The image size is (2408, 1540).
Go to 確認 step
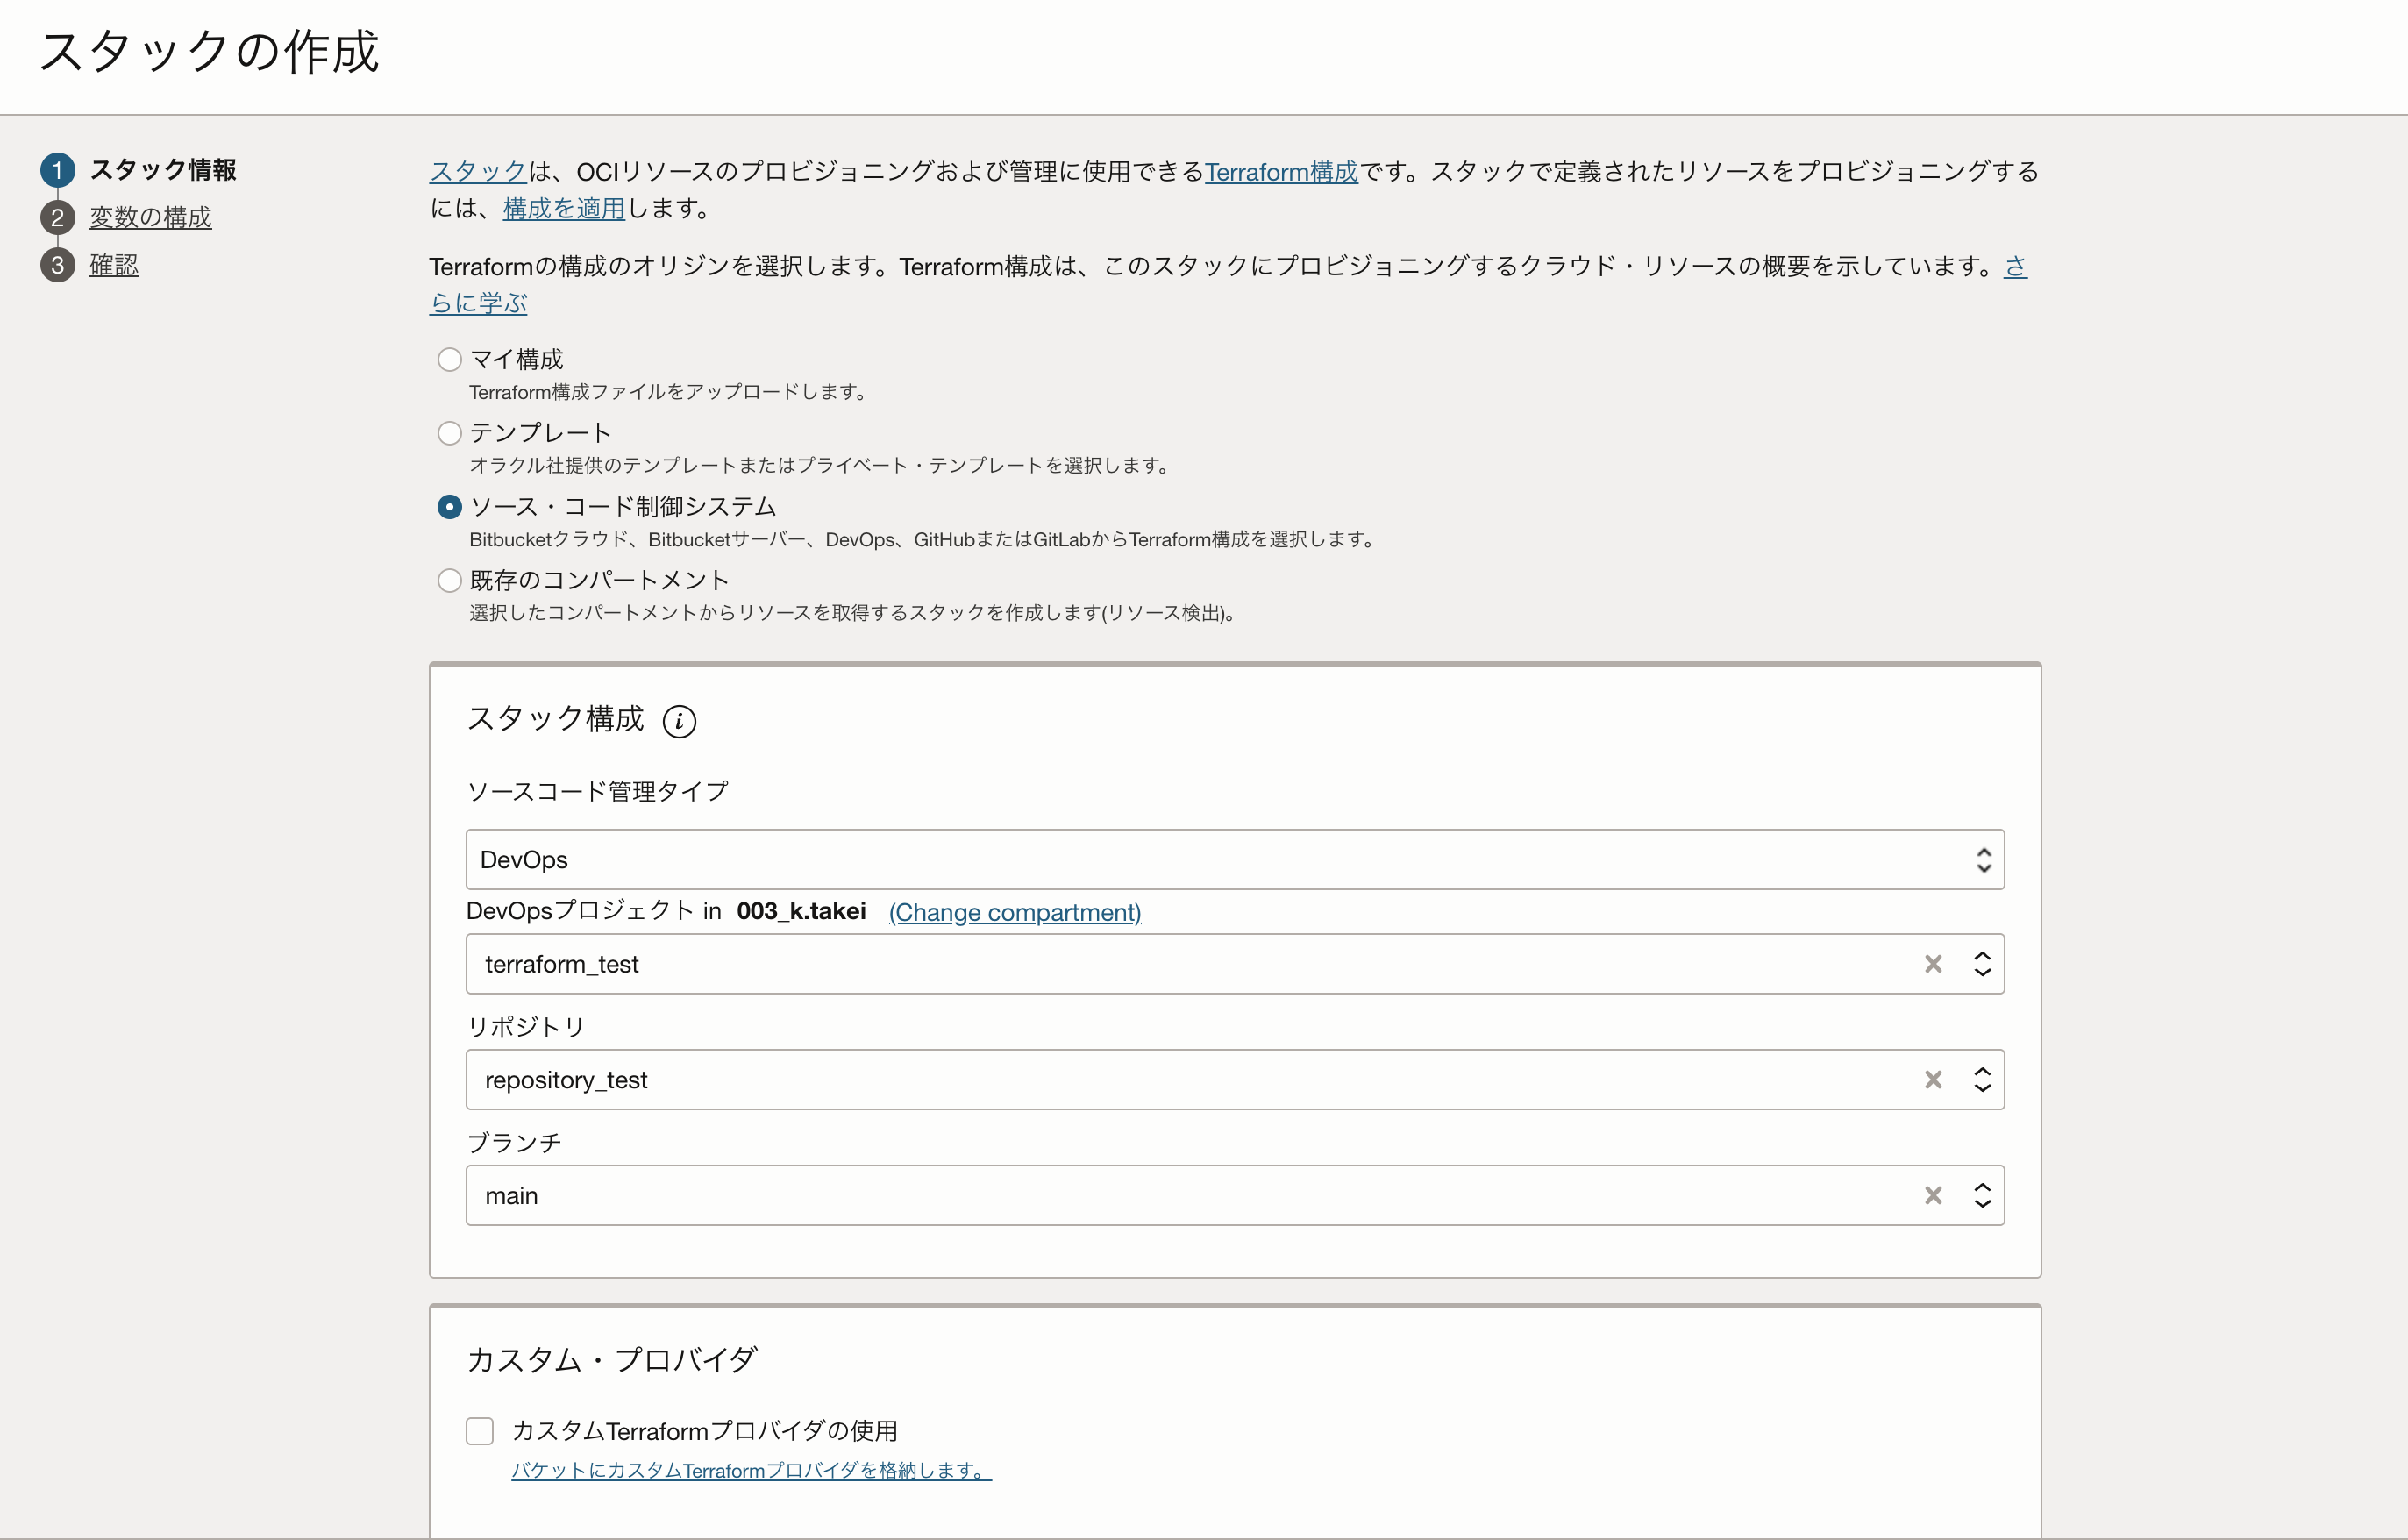tap(114, 266)
